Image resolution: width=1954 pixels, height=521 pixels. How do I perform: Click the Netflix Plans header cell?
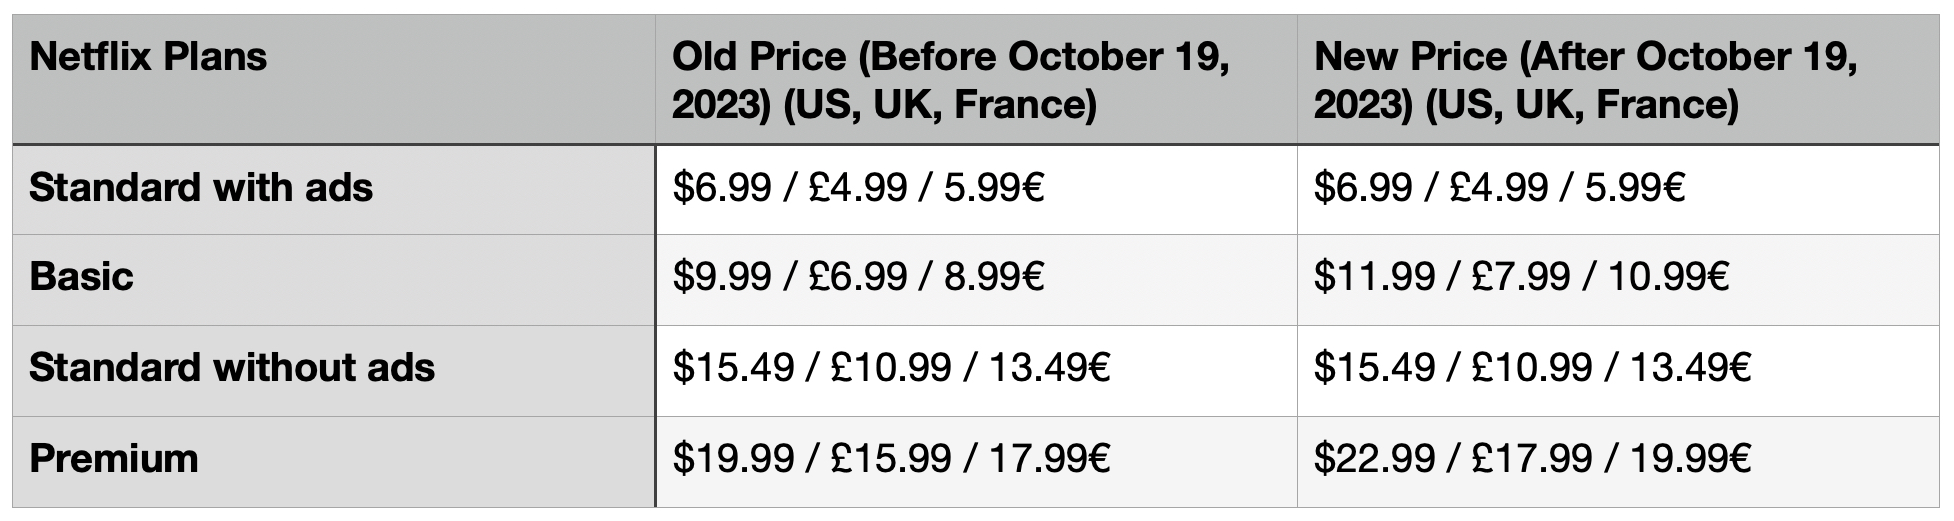click(148, 57)
